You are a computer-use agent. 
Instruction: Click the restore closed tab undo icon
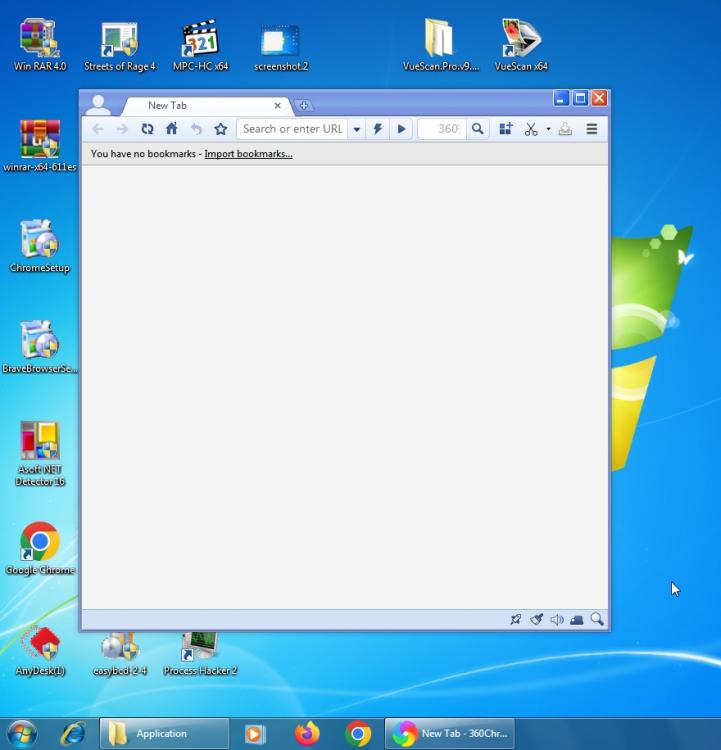[196, 129]
